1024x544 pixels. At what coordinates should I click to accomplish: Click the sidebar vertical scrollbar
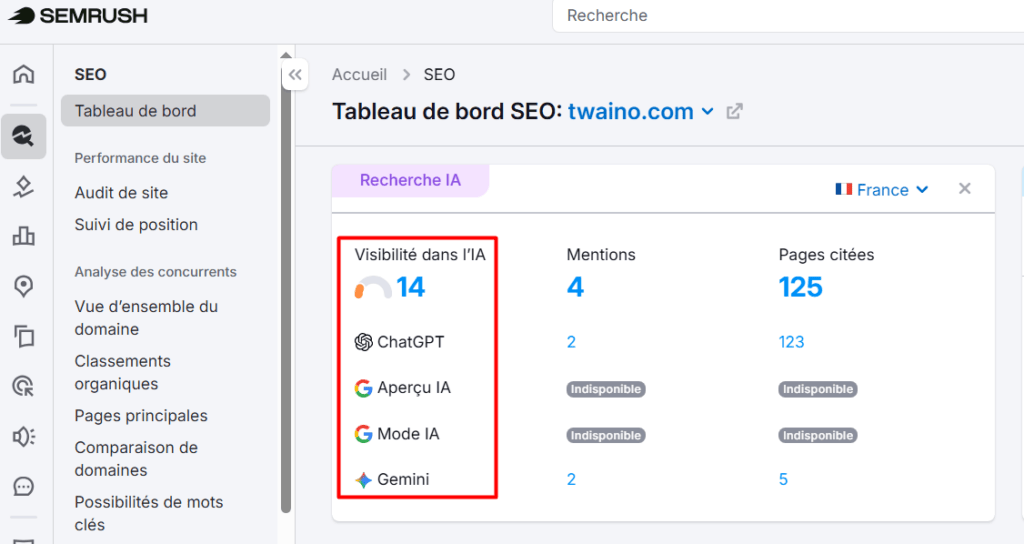click(286, 287)
